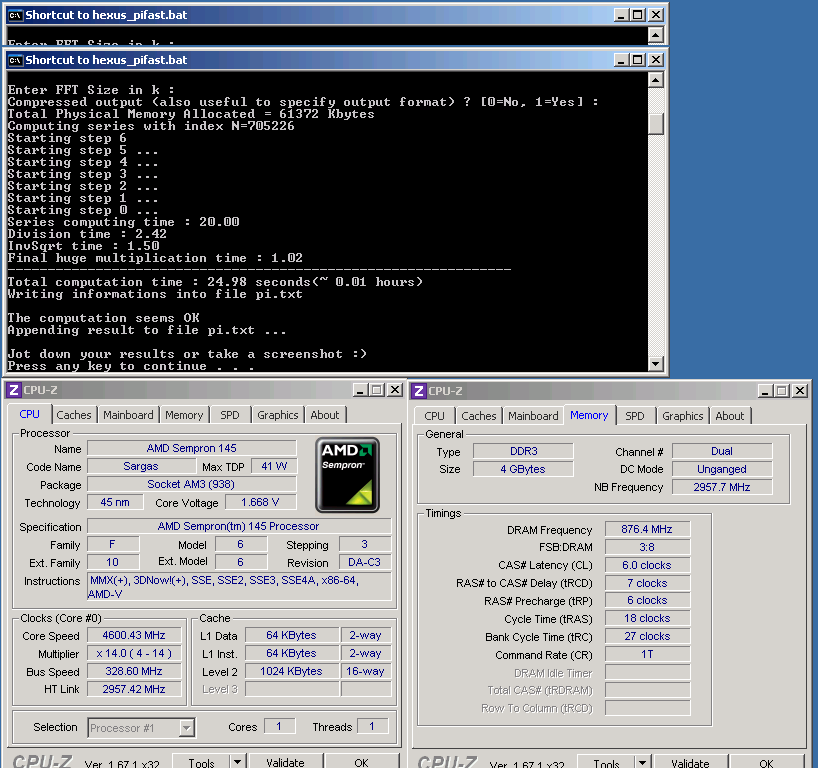Click the '1T' Command Rate value
Viewport: 818px width, 768px height.
coord(647,654)
